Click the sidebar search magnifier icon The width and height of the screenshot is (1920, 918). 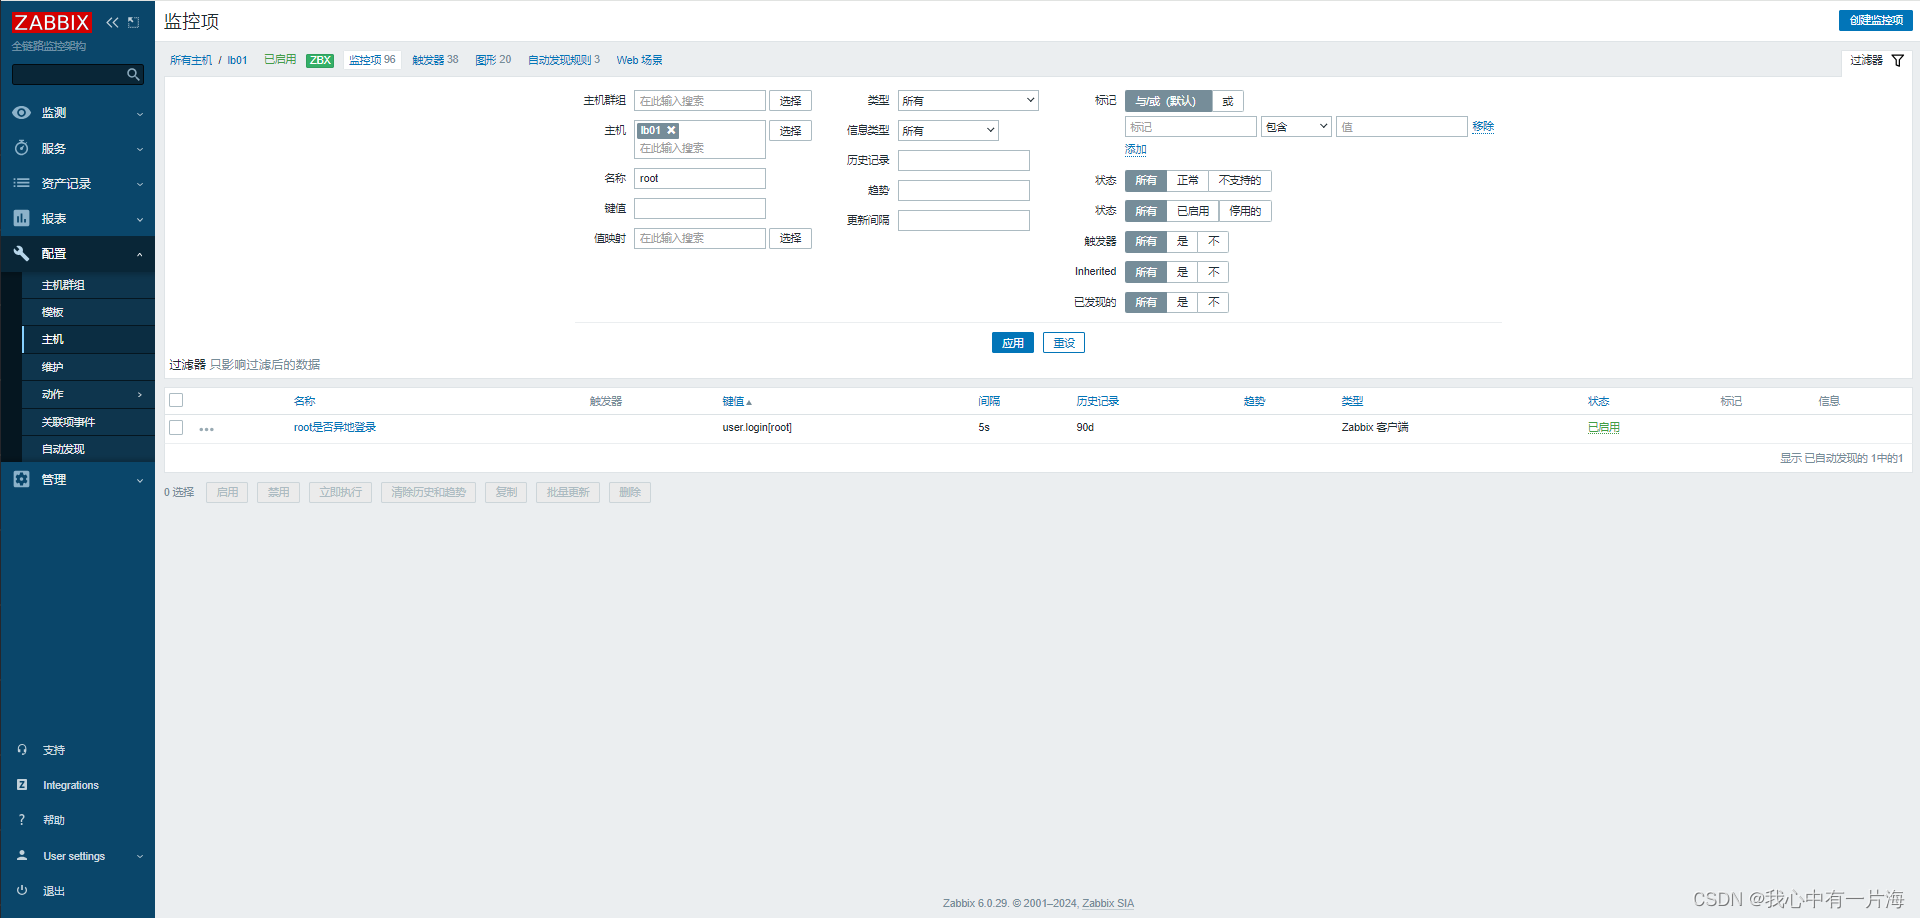133,74
